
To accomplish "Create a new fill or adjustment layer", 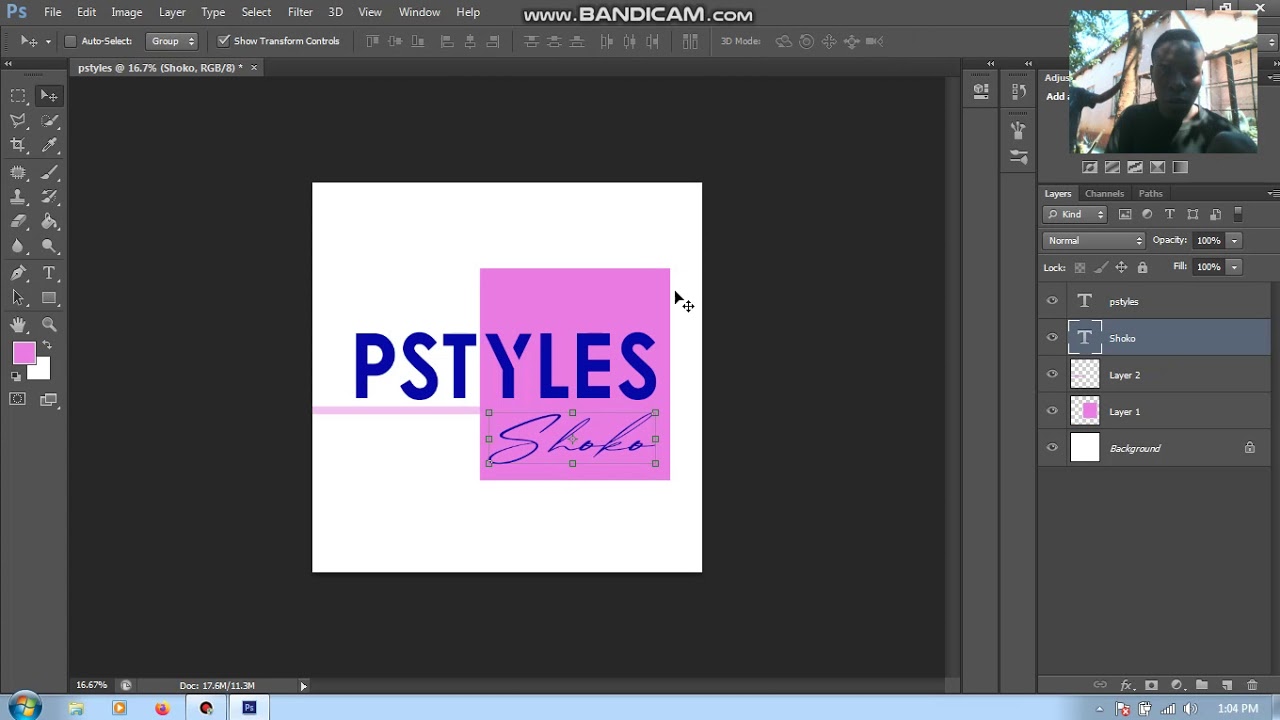I will 1176,685.
